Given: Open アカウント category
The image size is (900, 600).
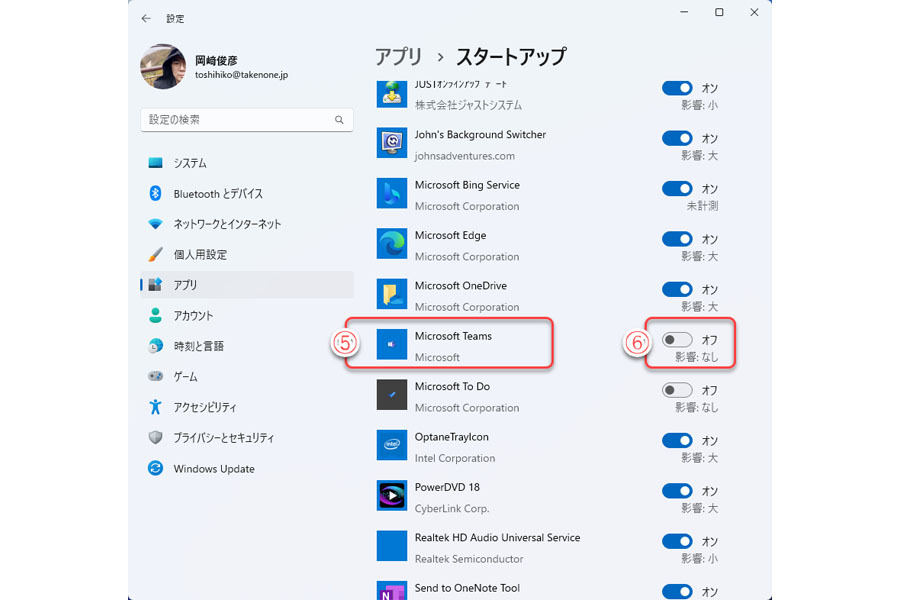Looking at the screenshot, I should click(247, 315).
